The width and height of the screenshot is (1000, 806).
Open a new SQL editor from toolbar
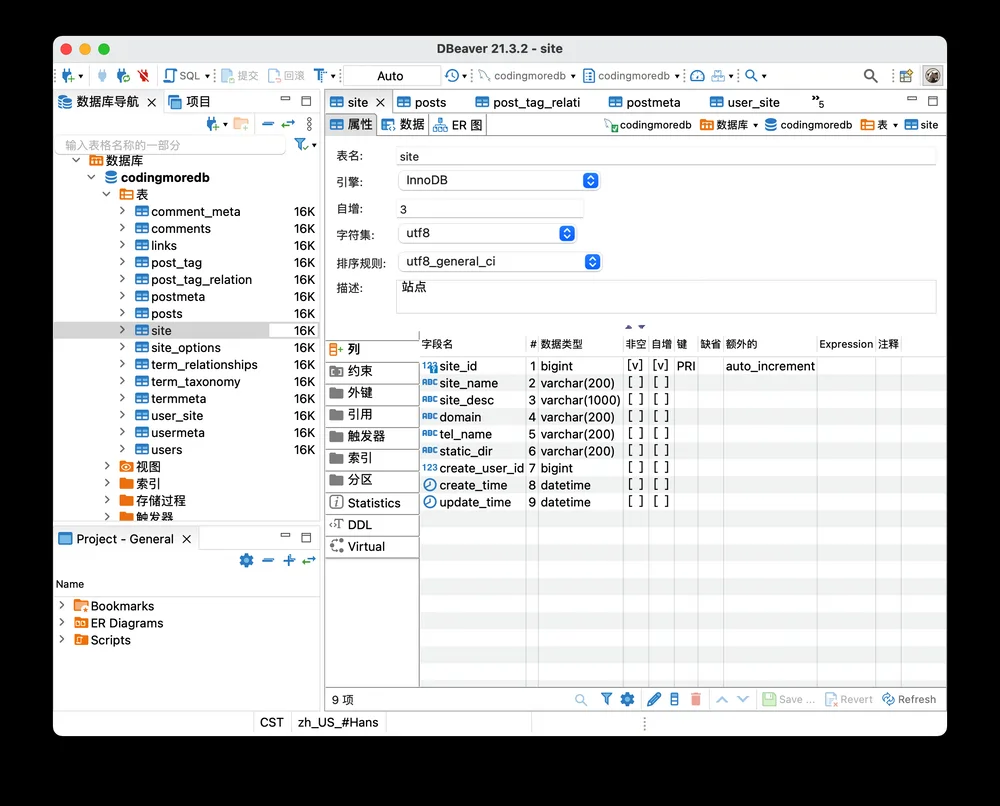click(x=182, y=75)
